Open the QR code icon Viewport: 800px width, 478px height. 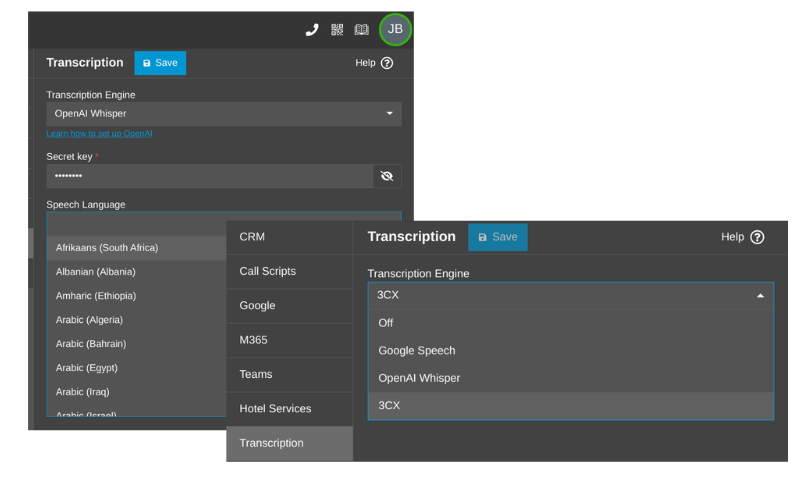coord(337,30)
